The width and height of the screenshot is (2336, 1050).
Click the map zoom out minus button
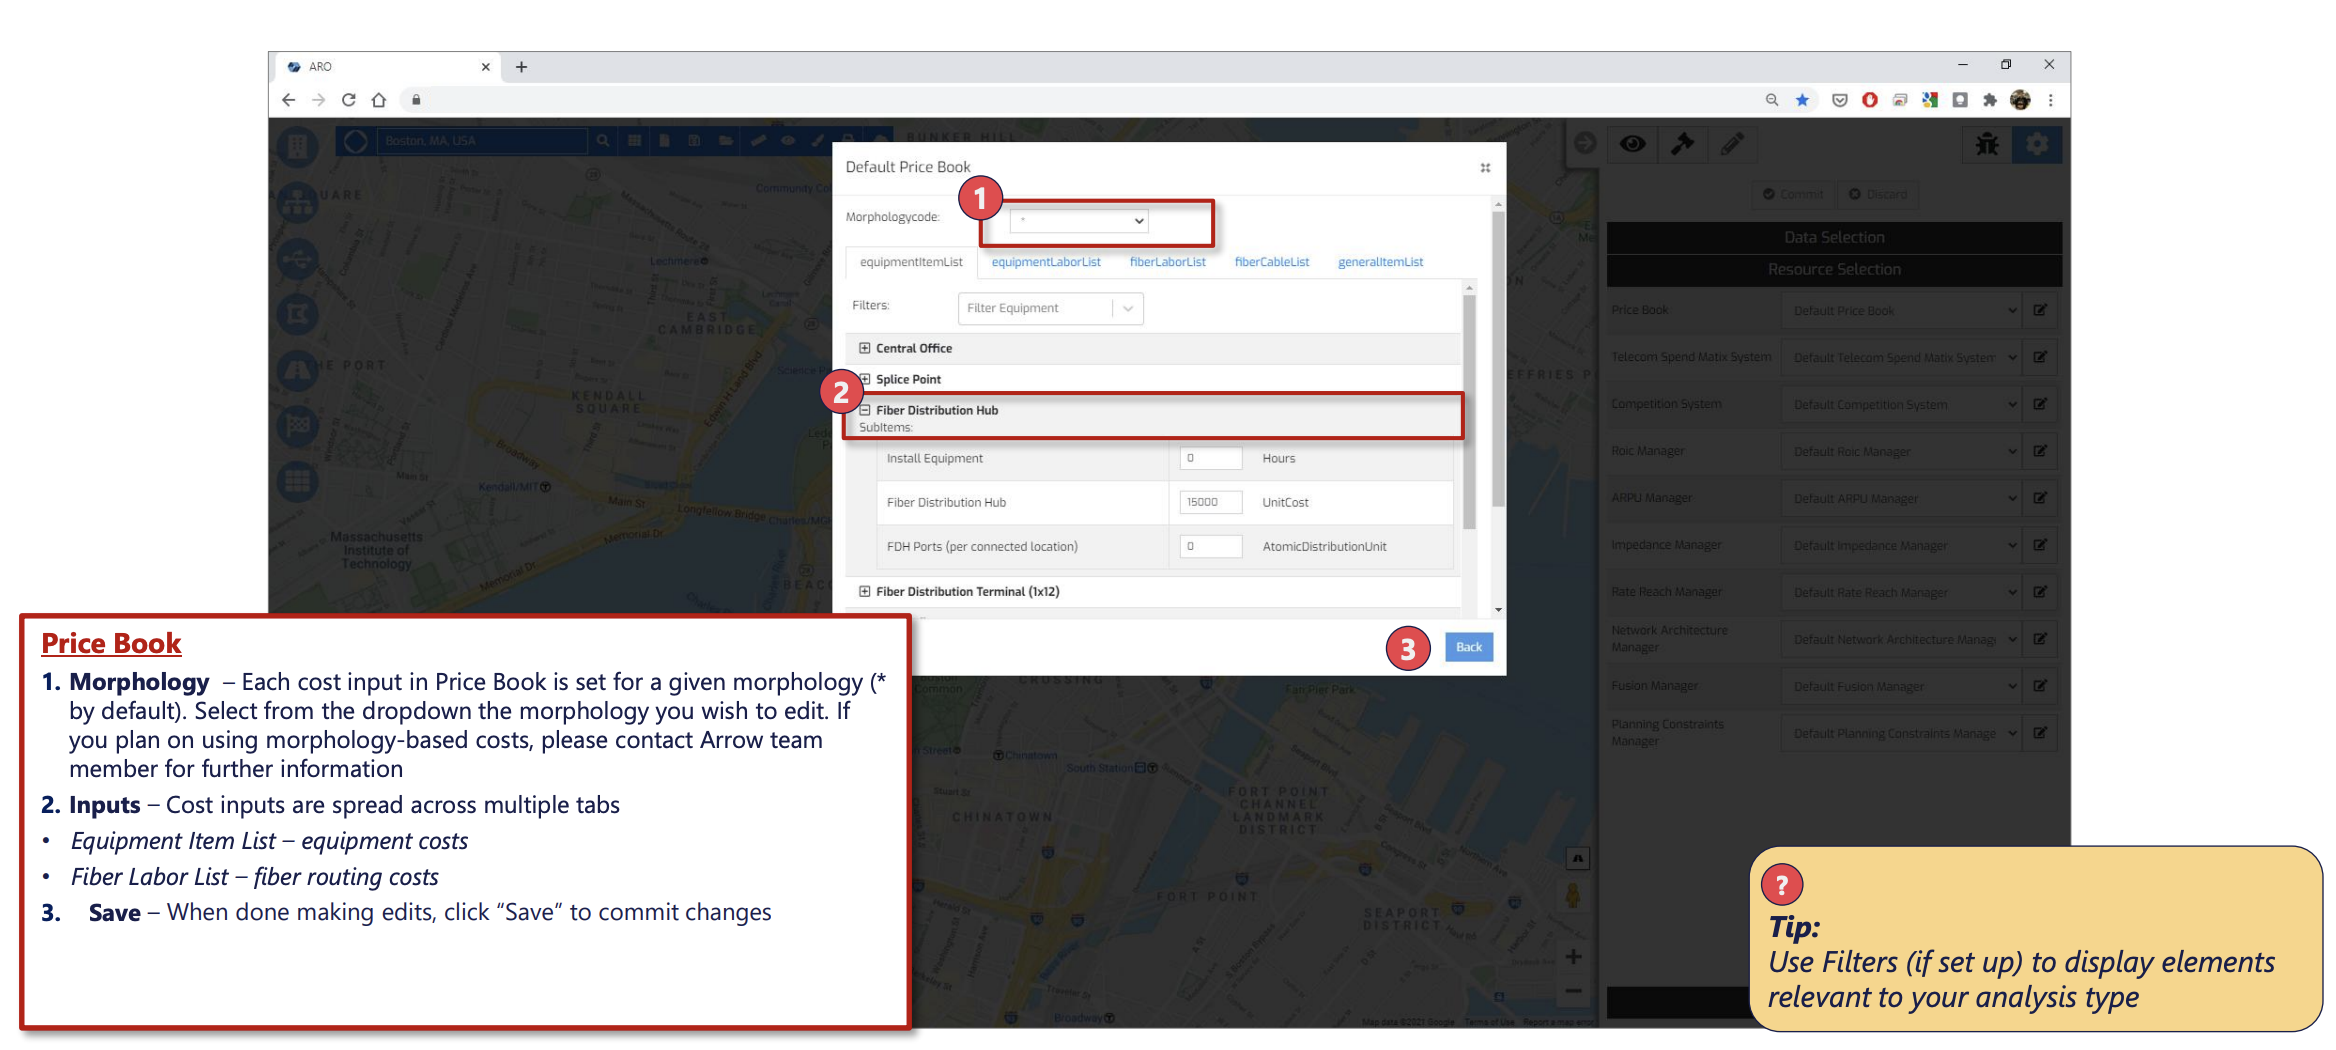[x=1573, y=992]
